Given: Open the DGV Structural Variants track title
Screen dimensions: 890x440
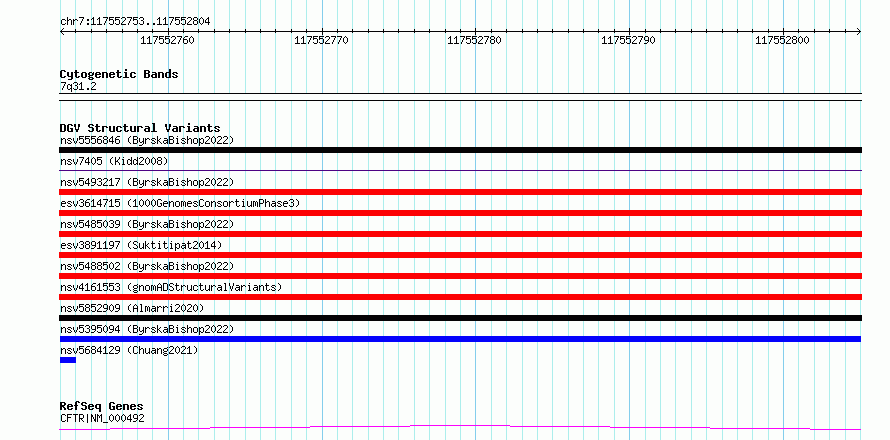Looking at the screenshot, I should pyautogui.click(x=140, y=128).
